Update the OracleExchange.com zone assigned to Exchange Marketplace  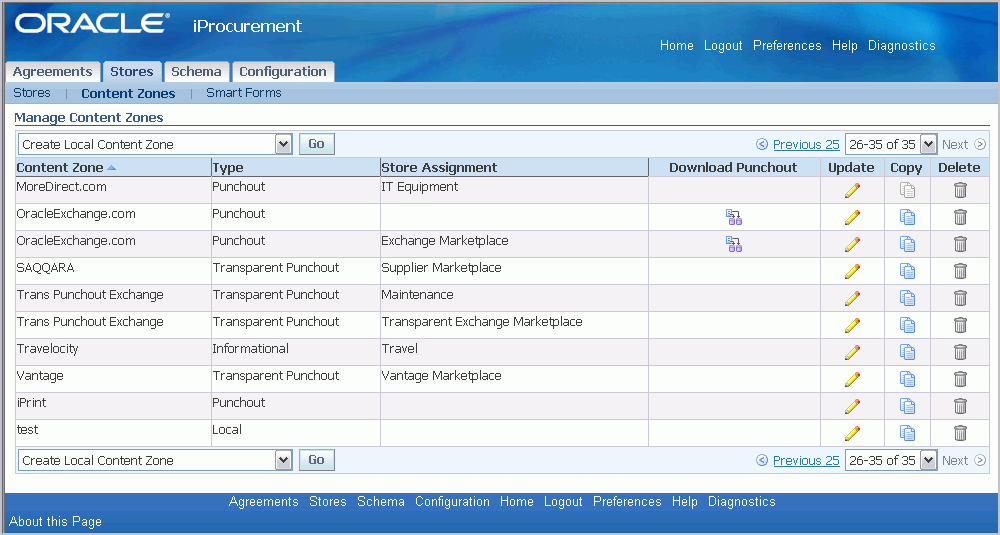pos(852,244)
